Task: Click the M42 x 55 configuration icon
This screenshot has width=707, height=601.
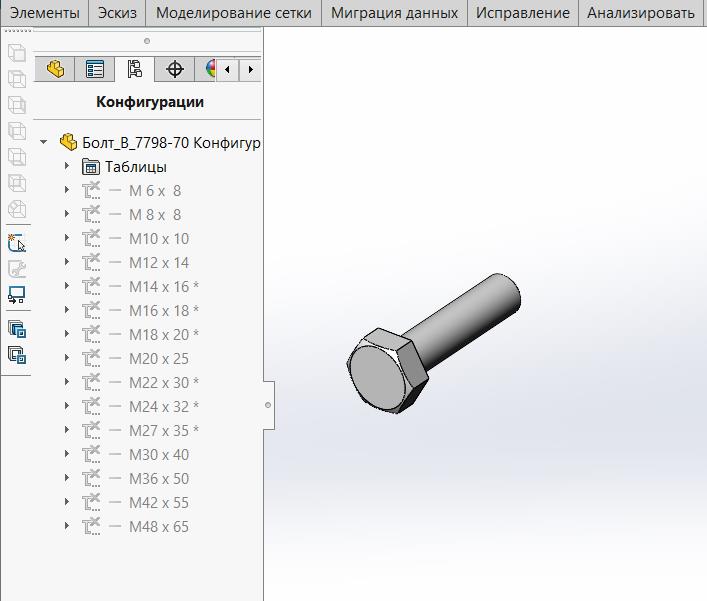Action: 91,502
